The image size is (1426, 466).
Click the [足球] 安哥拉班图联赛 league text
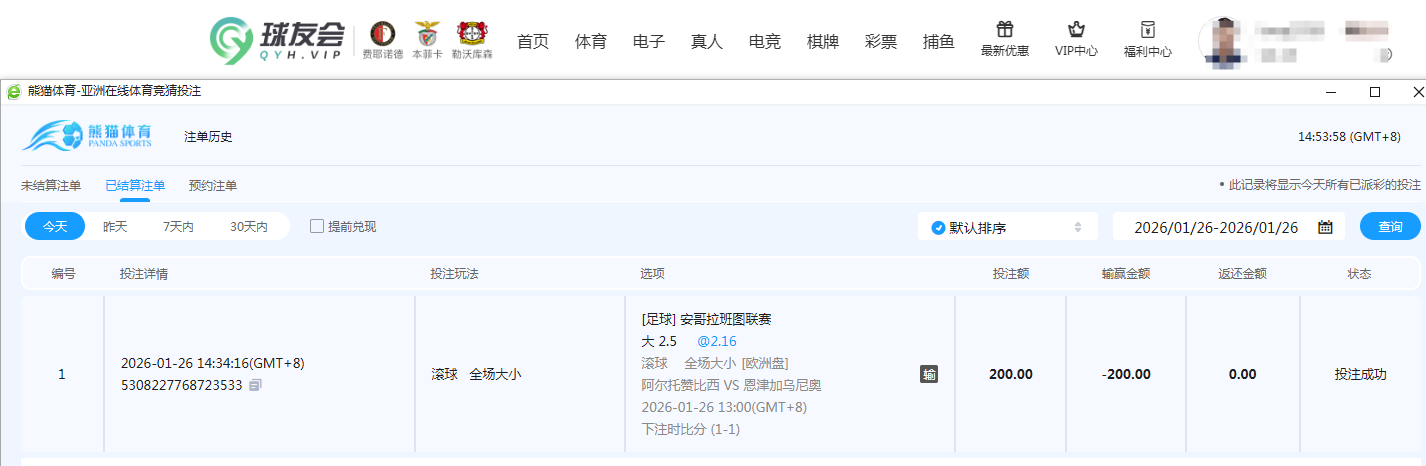point(706,319)
